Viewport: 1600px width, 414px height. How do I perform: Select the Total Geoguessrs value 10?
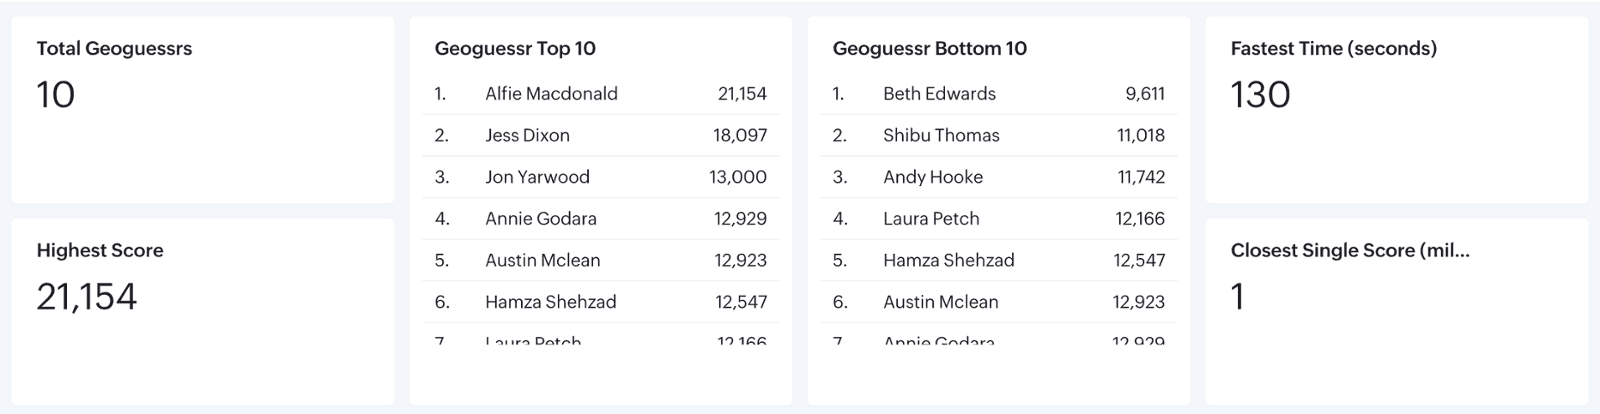(x=56, y=95)
